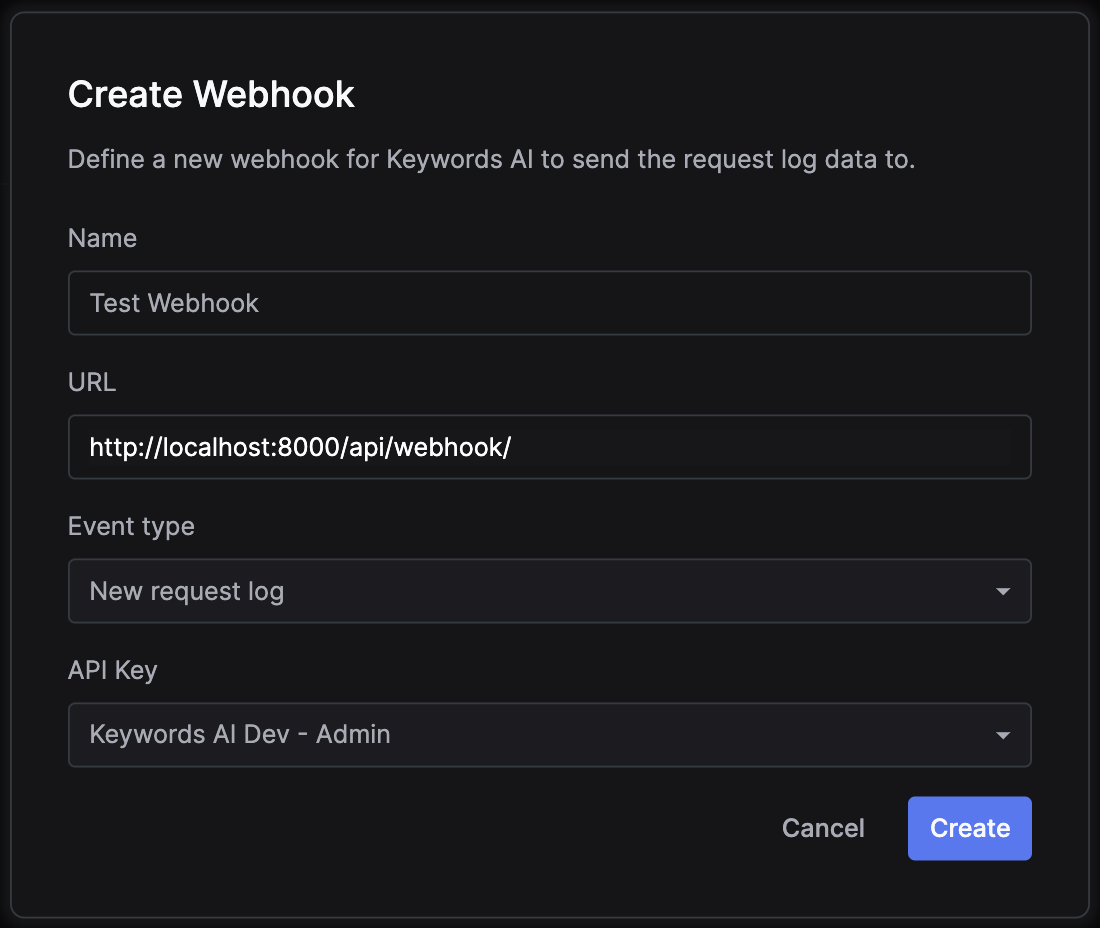The height and width of the screenshot is (928, 1100).
Task: Open the Event type dropdown showing New request log
Action: 549,591
